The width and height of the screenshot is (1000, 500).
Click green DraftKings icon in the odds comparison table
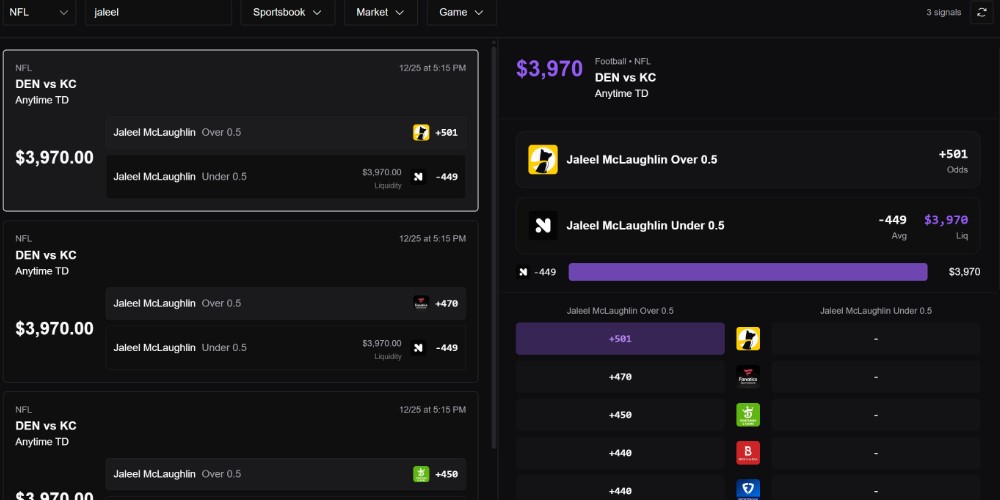coord(748,415)
